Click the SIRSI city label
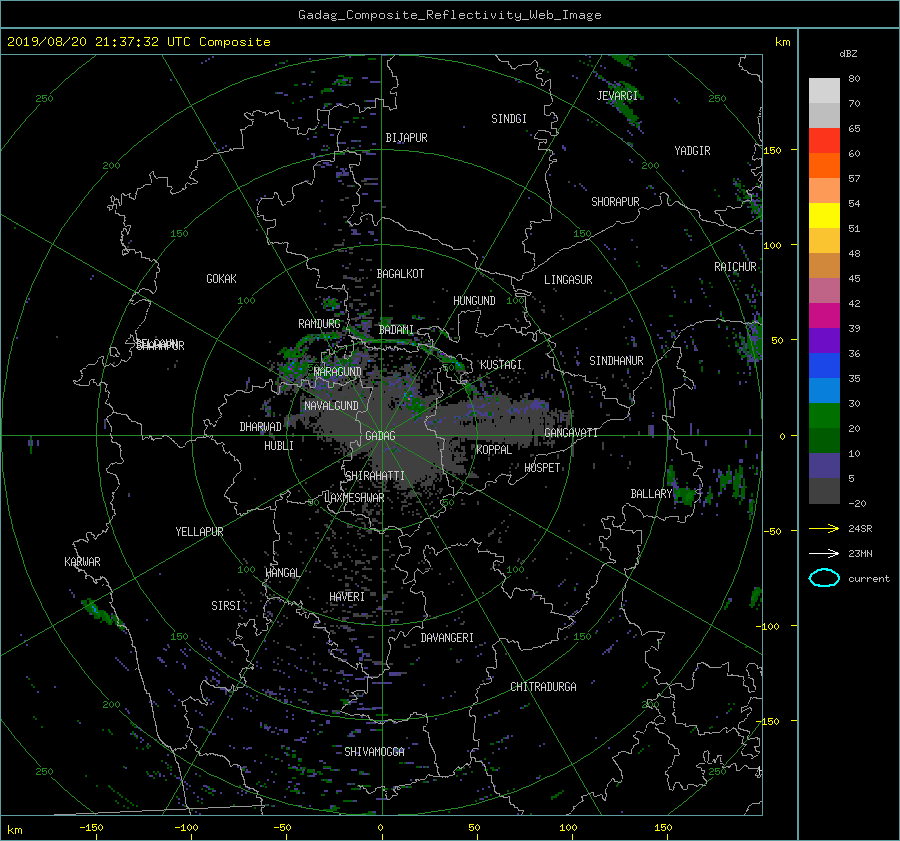 pos(226,606)
